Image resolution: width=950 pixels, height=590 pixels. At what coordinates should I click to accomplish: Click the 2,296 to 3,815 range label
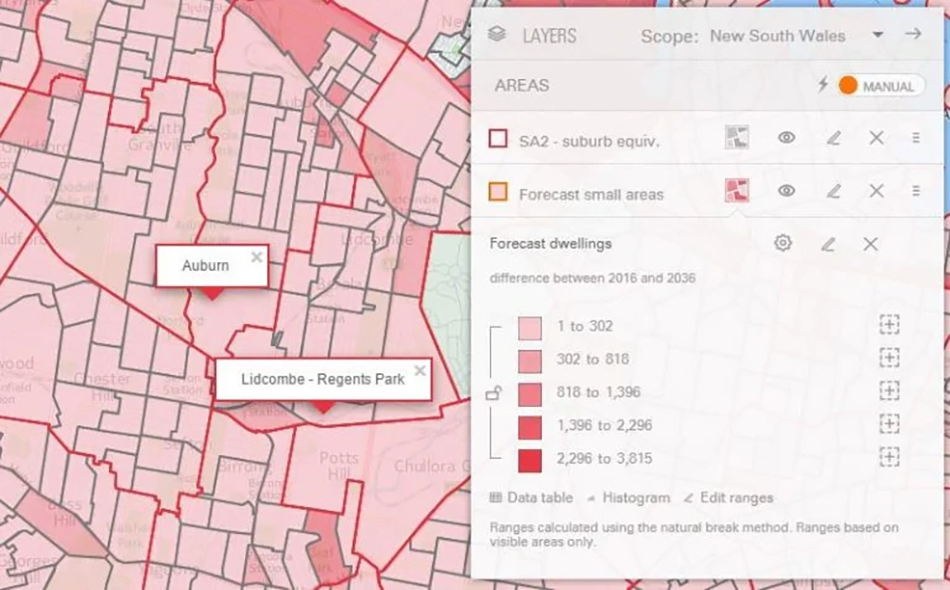[x=605, y=458]
